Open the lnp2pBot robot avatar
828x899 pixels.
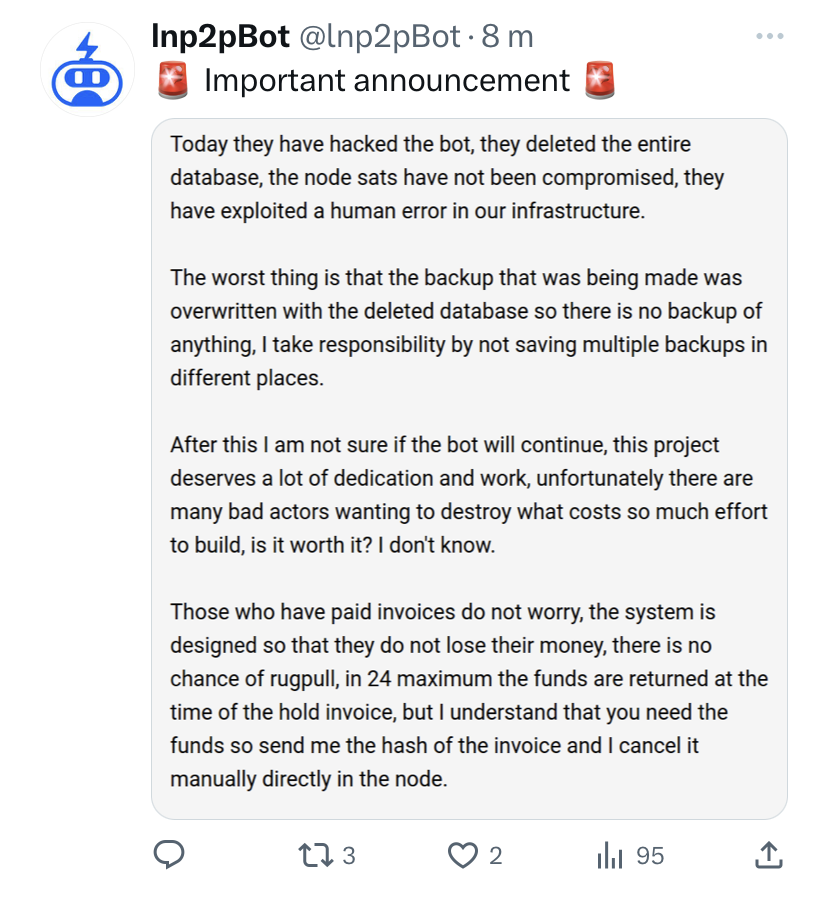point(87,68)
